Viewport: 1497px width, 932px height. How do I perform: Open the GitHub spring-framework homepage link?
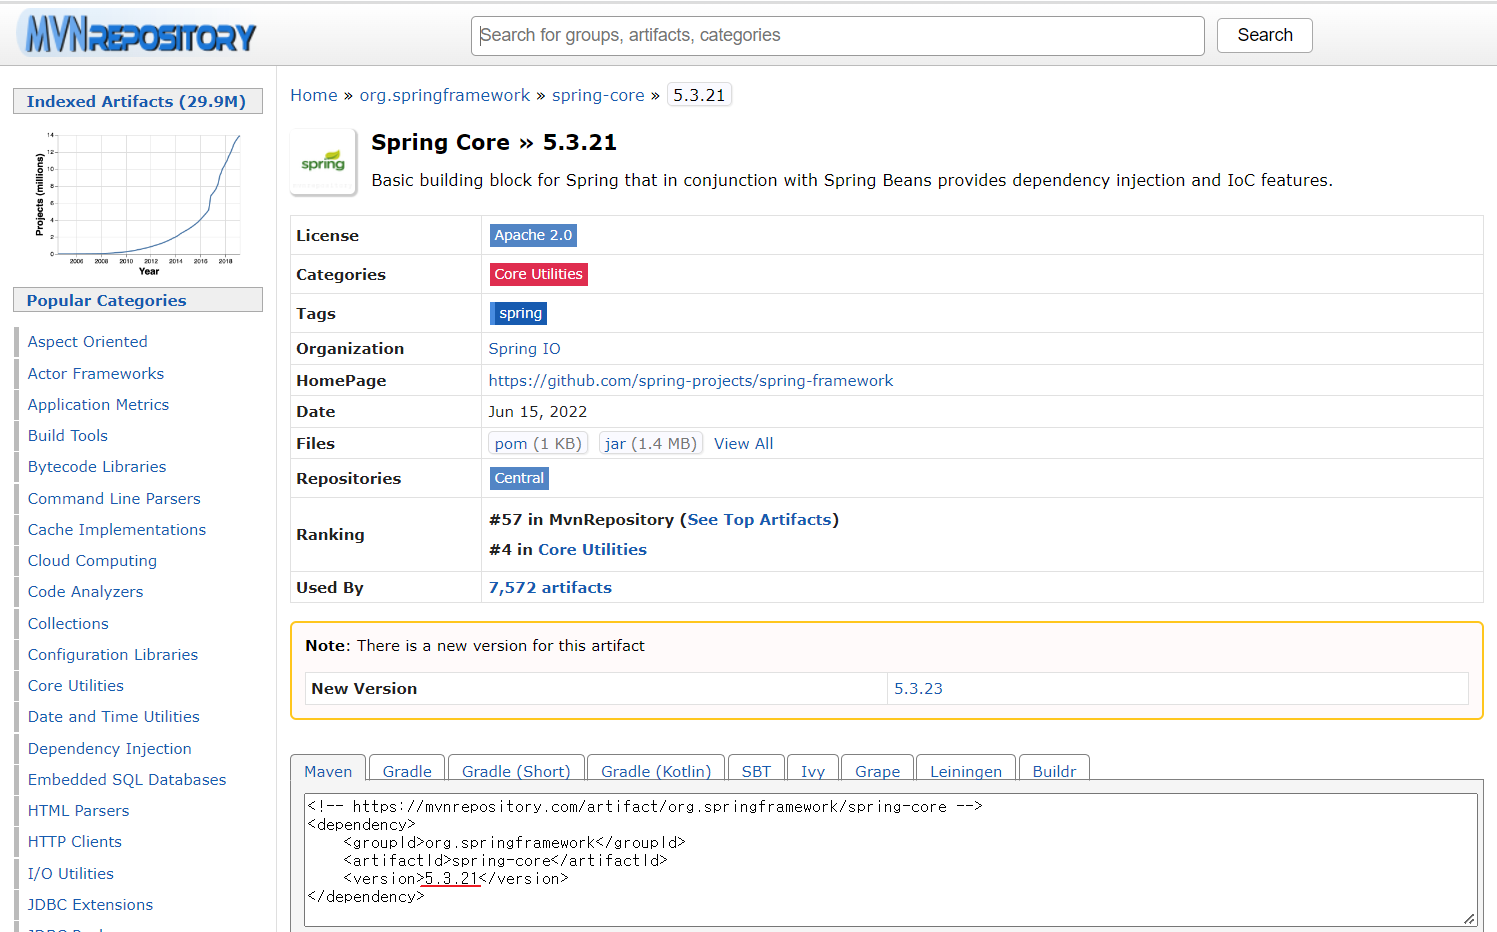coord(690,381)
